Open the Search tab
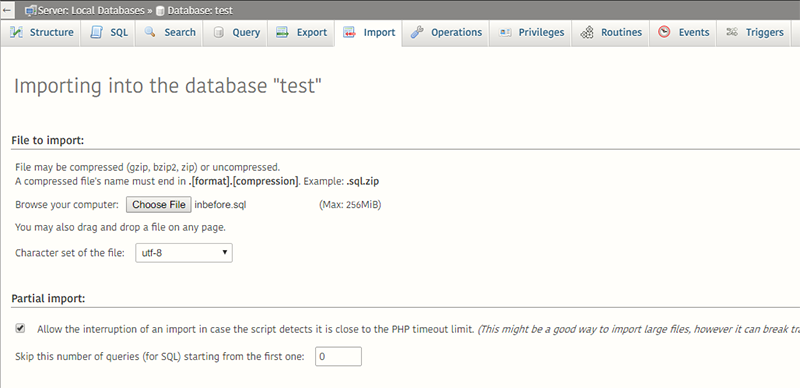The width and height of the screenshot is (800, 388). (x=169, y=32)
